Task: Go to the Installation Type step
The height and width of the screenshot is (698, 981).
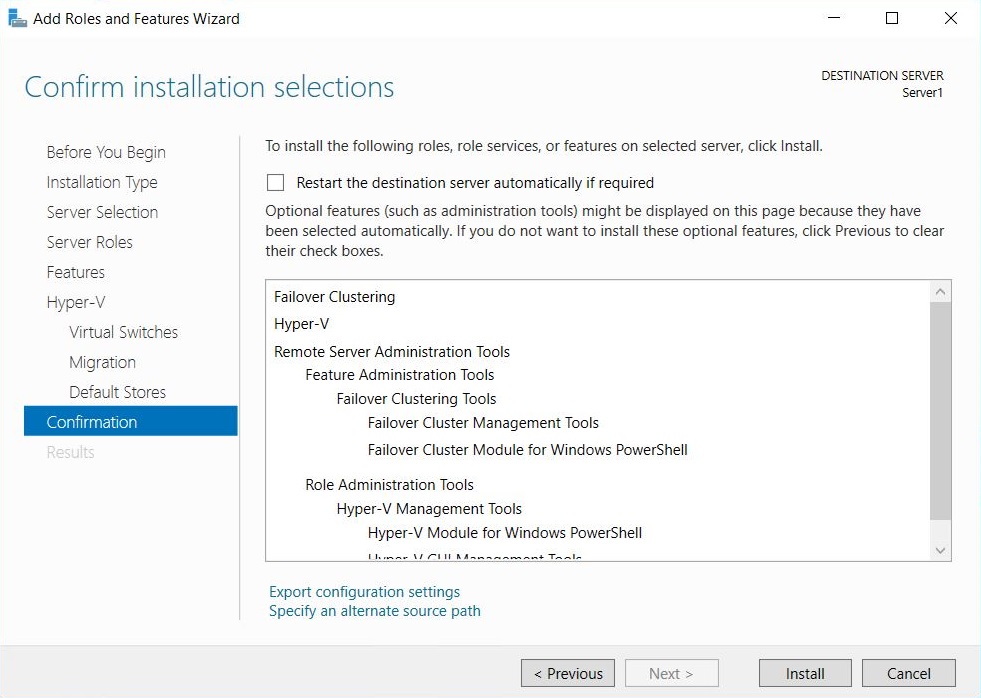Action: pyautogui.click(x=102, y=182)
